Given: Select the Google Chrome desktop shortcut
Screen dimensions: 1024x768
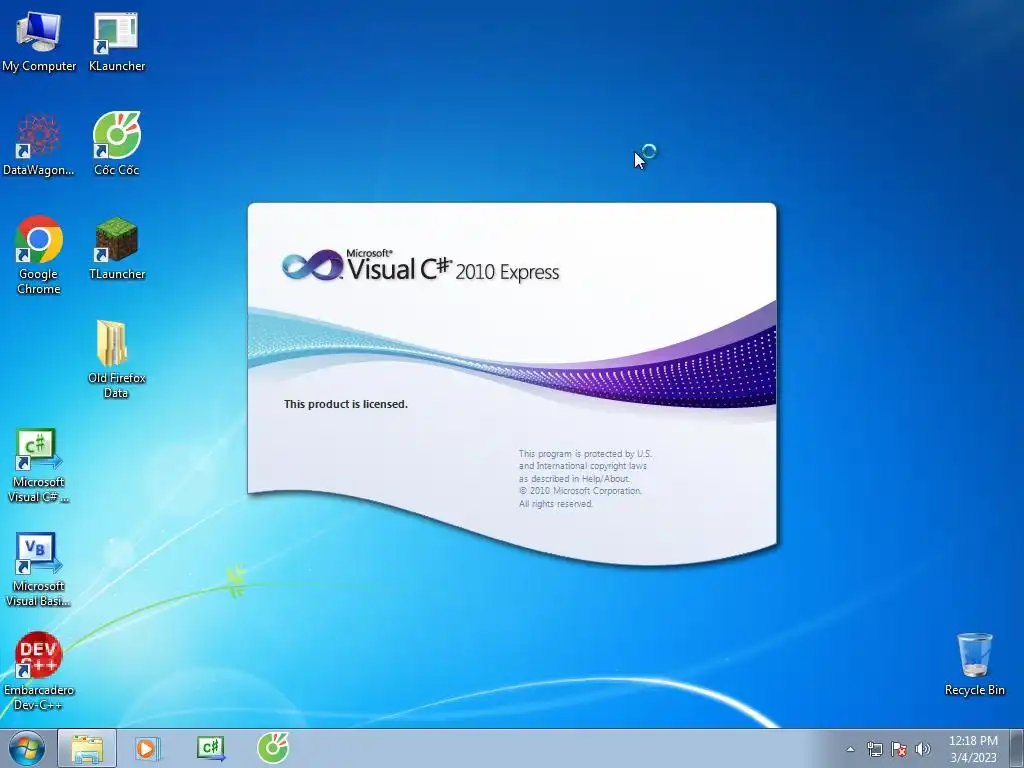Looking at the screenshot, I should pos(39,255).
